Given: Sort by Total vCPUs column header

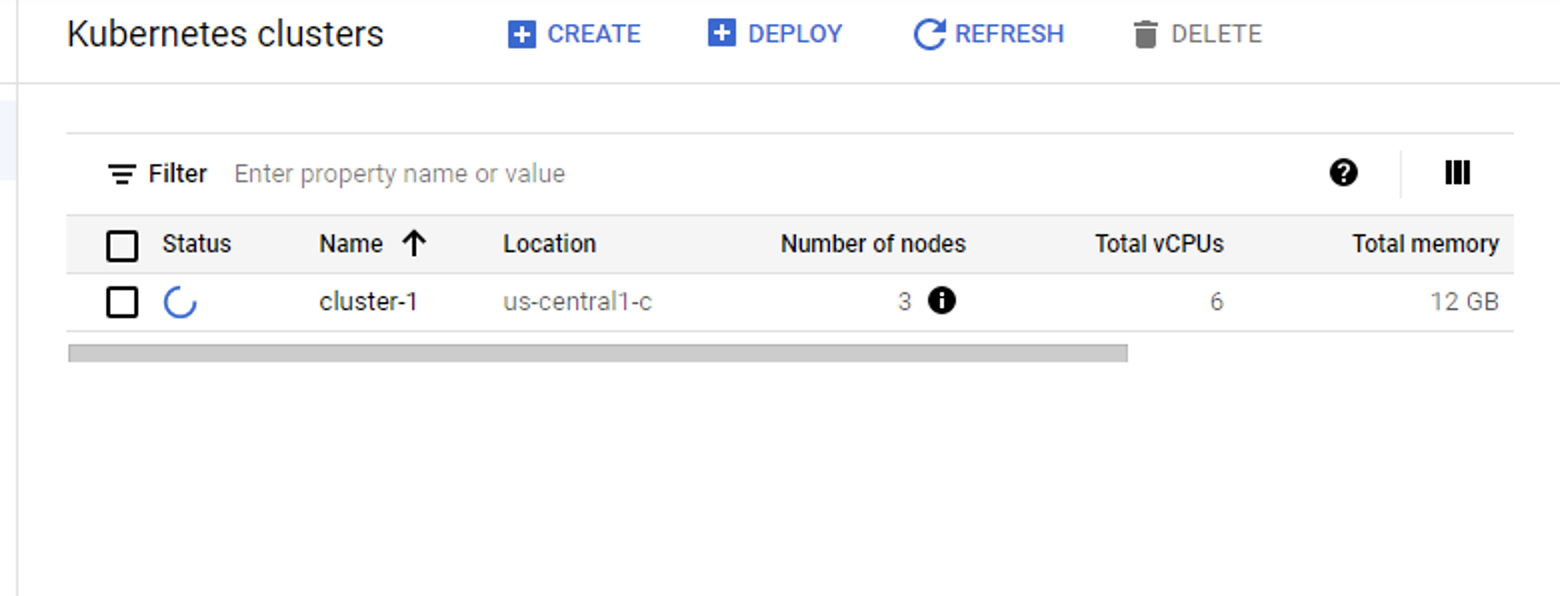Looking at the screenshot, I should (1159, 244).
